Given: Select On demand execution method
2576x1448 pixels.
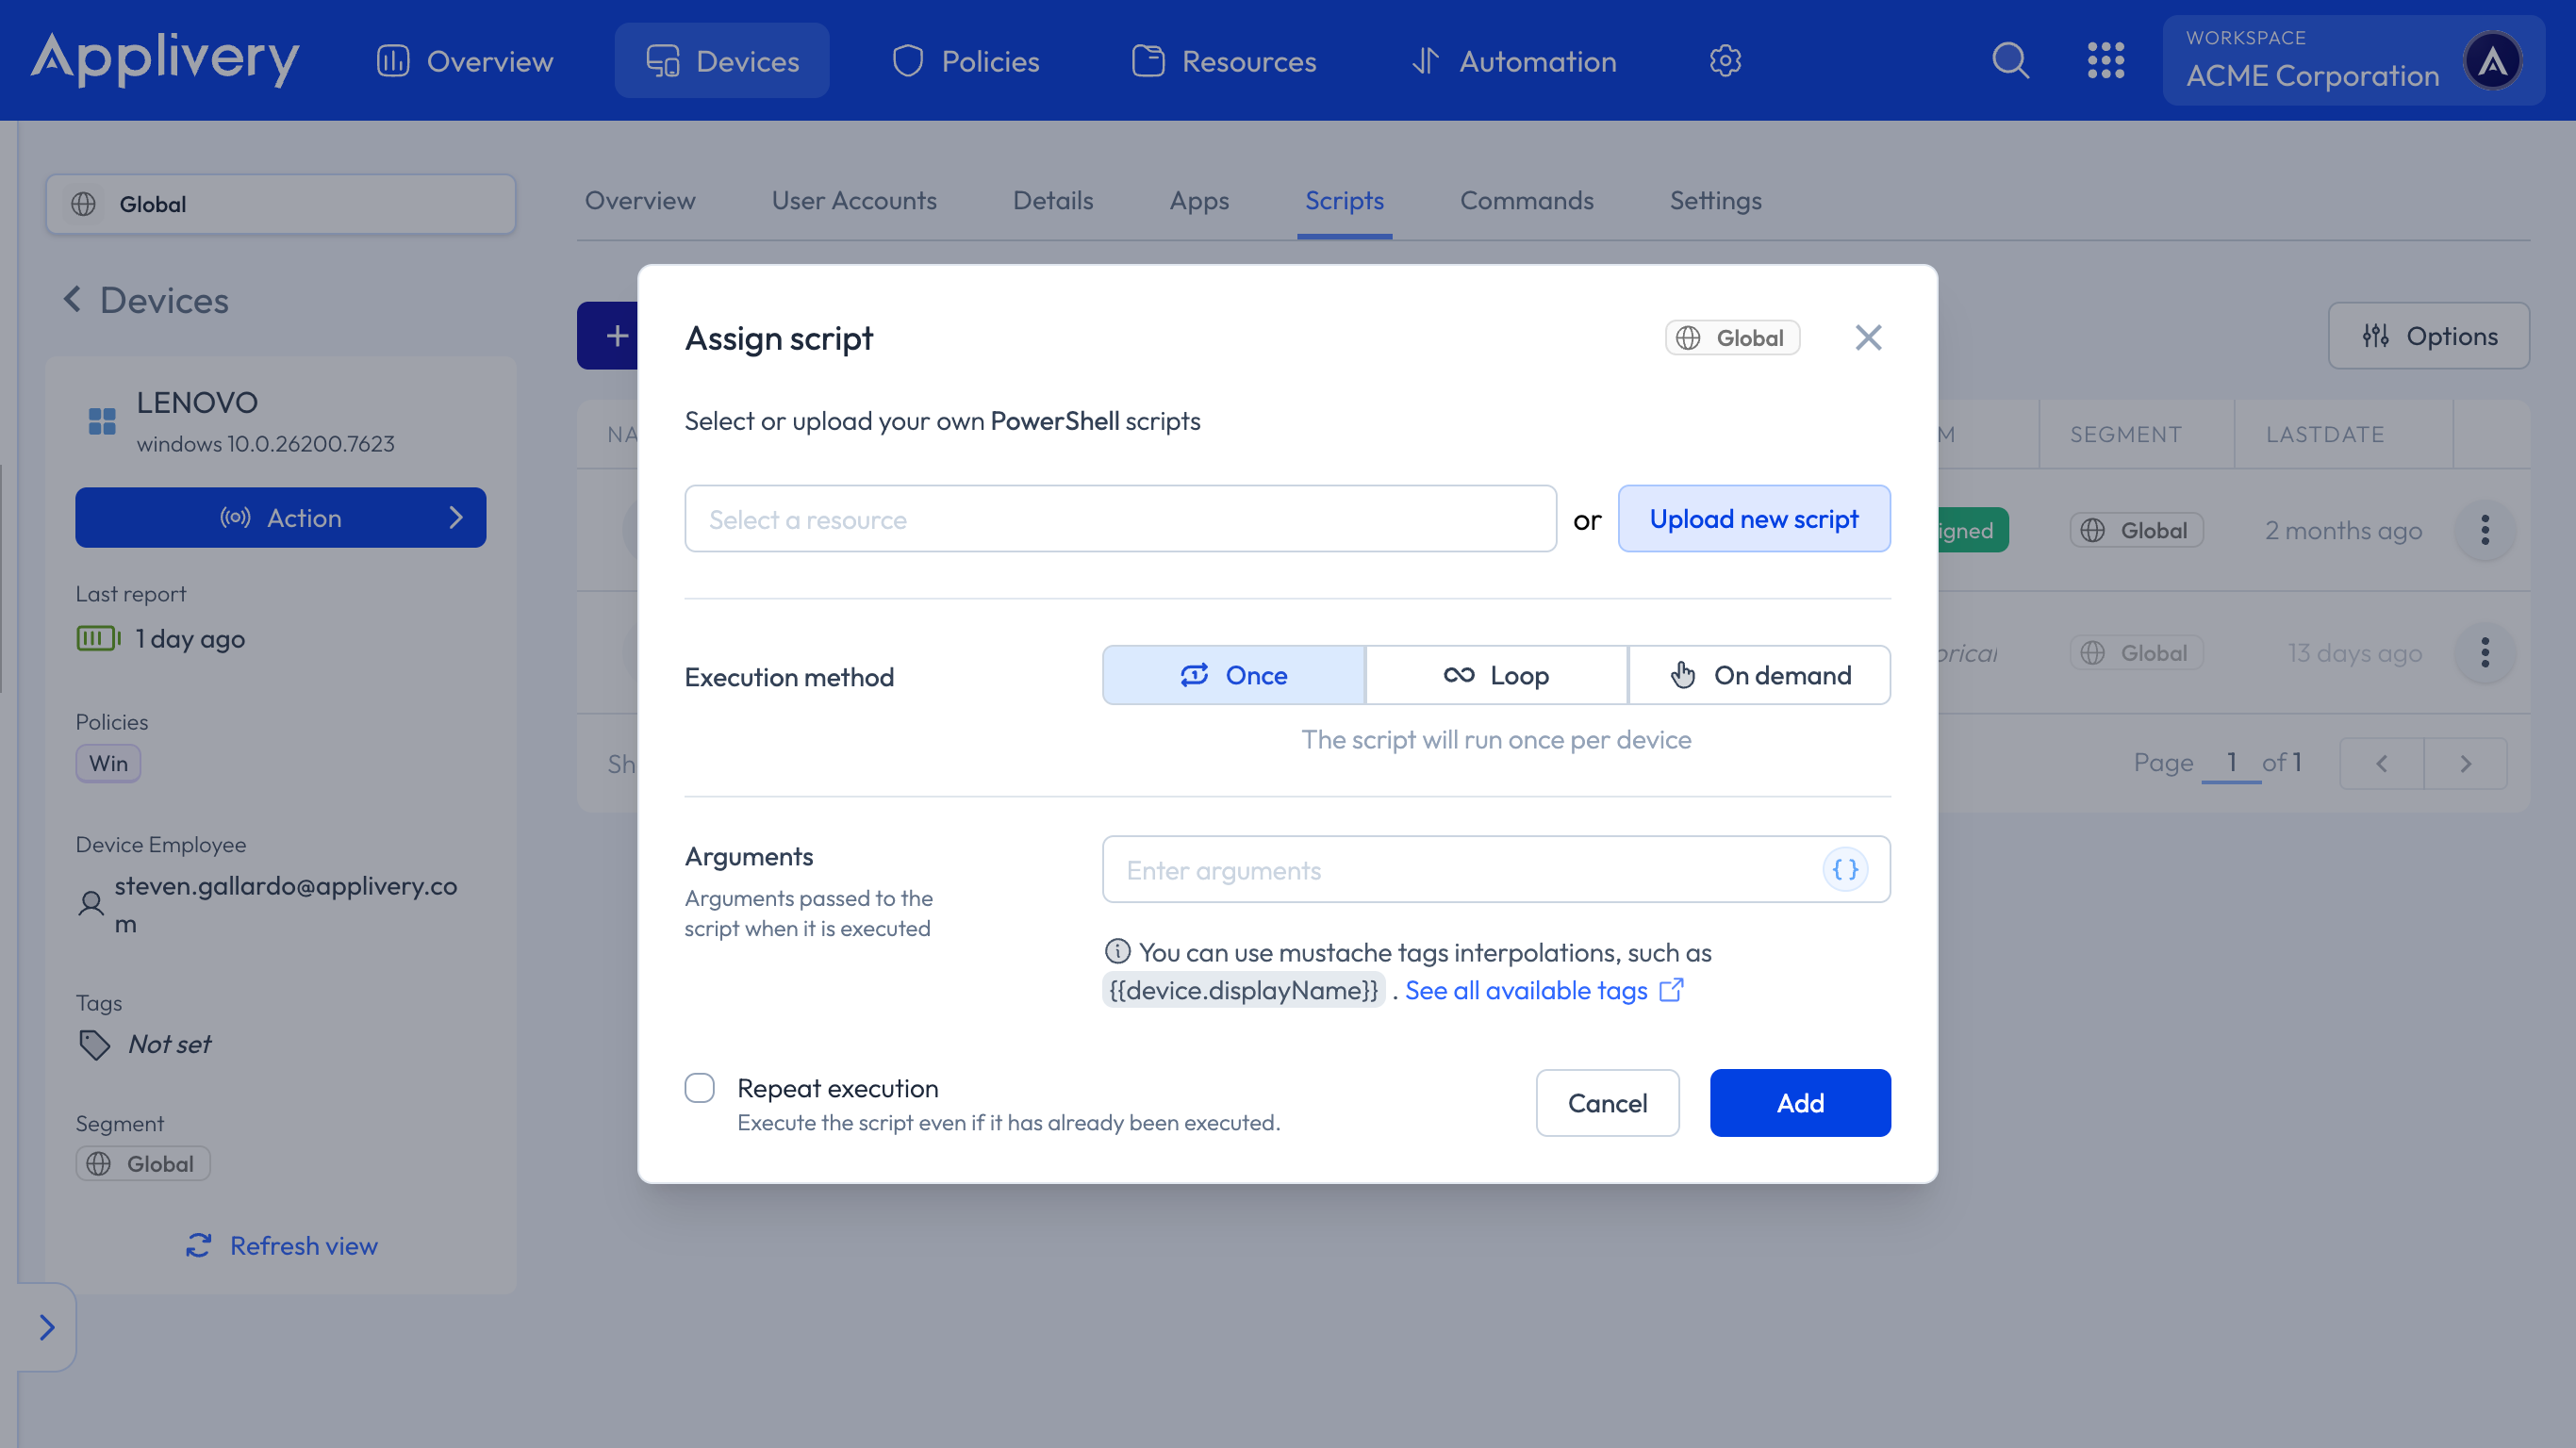Looking at the screenshot, I should [x=1759, y=675].
